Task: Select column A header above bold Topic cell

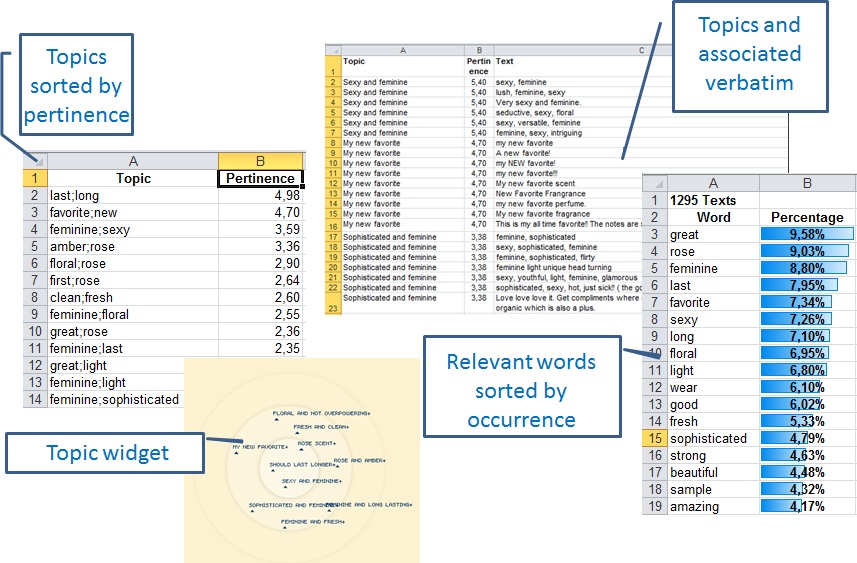Action: click(x=133, y=161)
